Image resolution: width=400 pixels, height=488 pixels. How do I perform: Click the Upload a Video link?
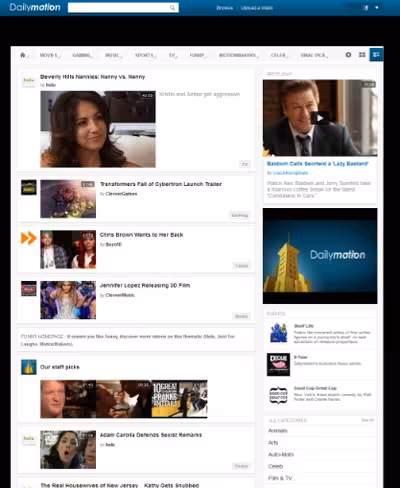(257, 8)
